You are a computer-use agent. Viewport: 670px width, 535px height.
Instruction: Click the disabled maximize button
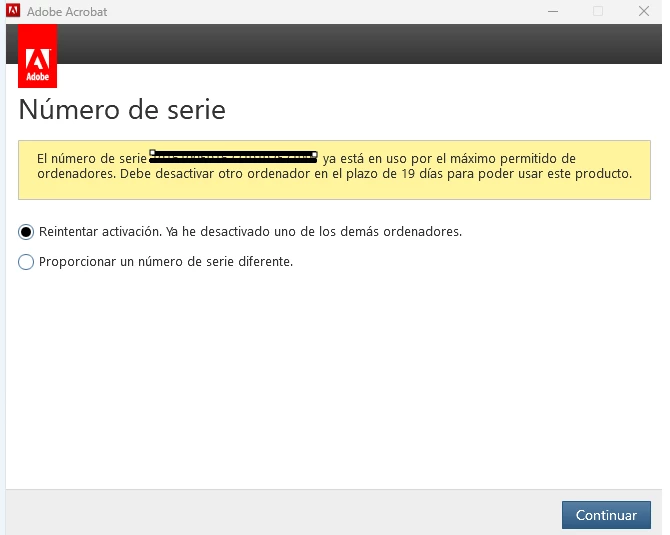[x=598, y=11]
